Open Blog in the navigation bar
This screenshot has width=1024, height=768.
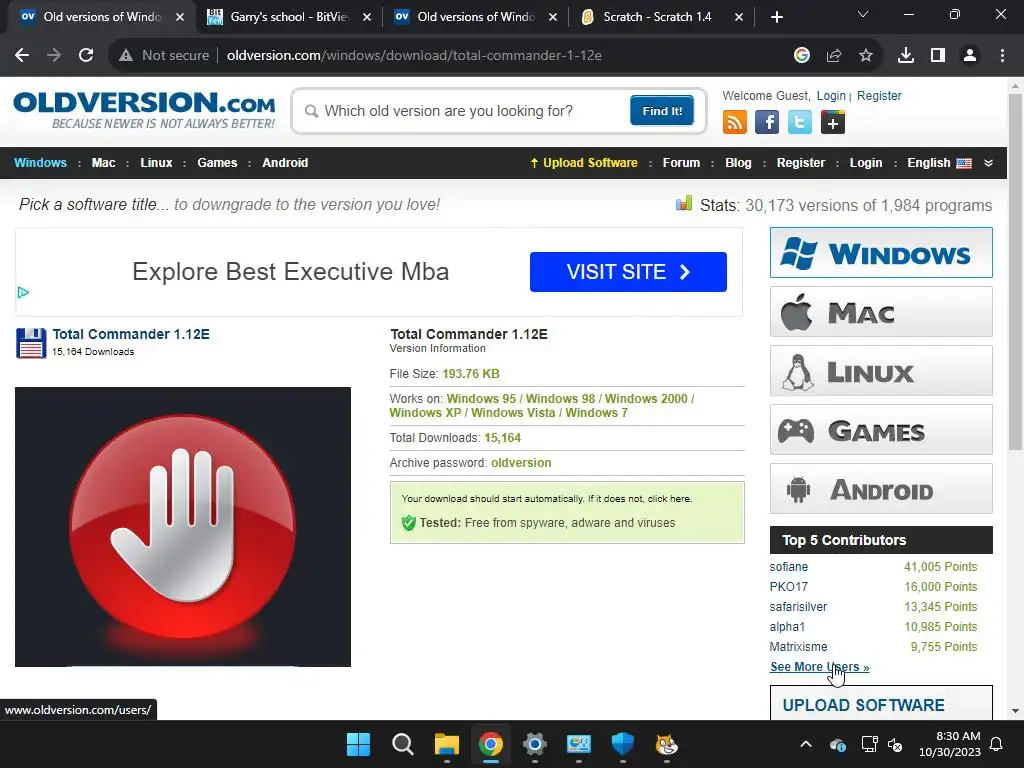(738, 163)
